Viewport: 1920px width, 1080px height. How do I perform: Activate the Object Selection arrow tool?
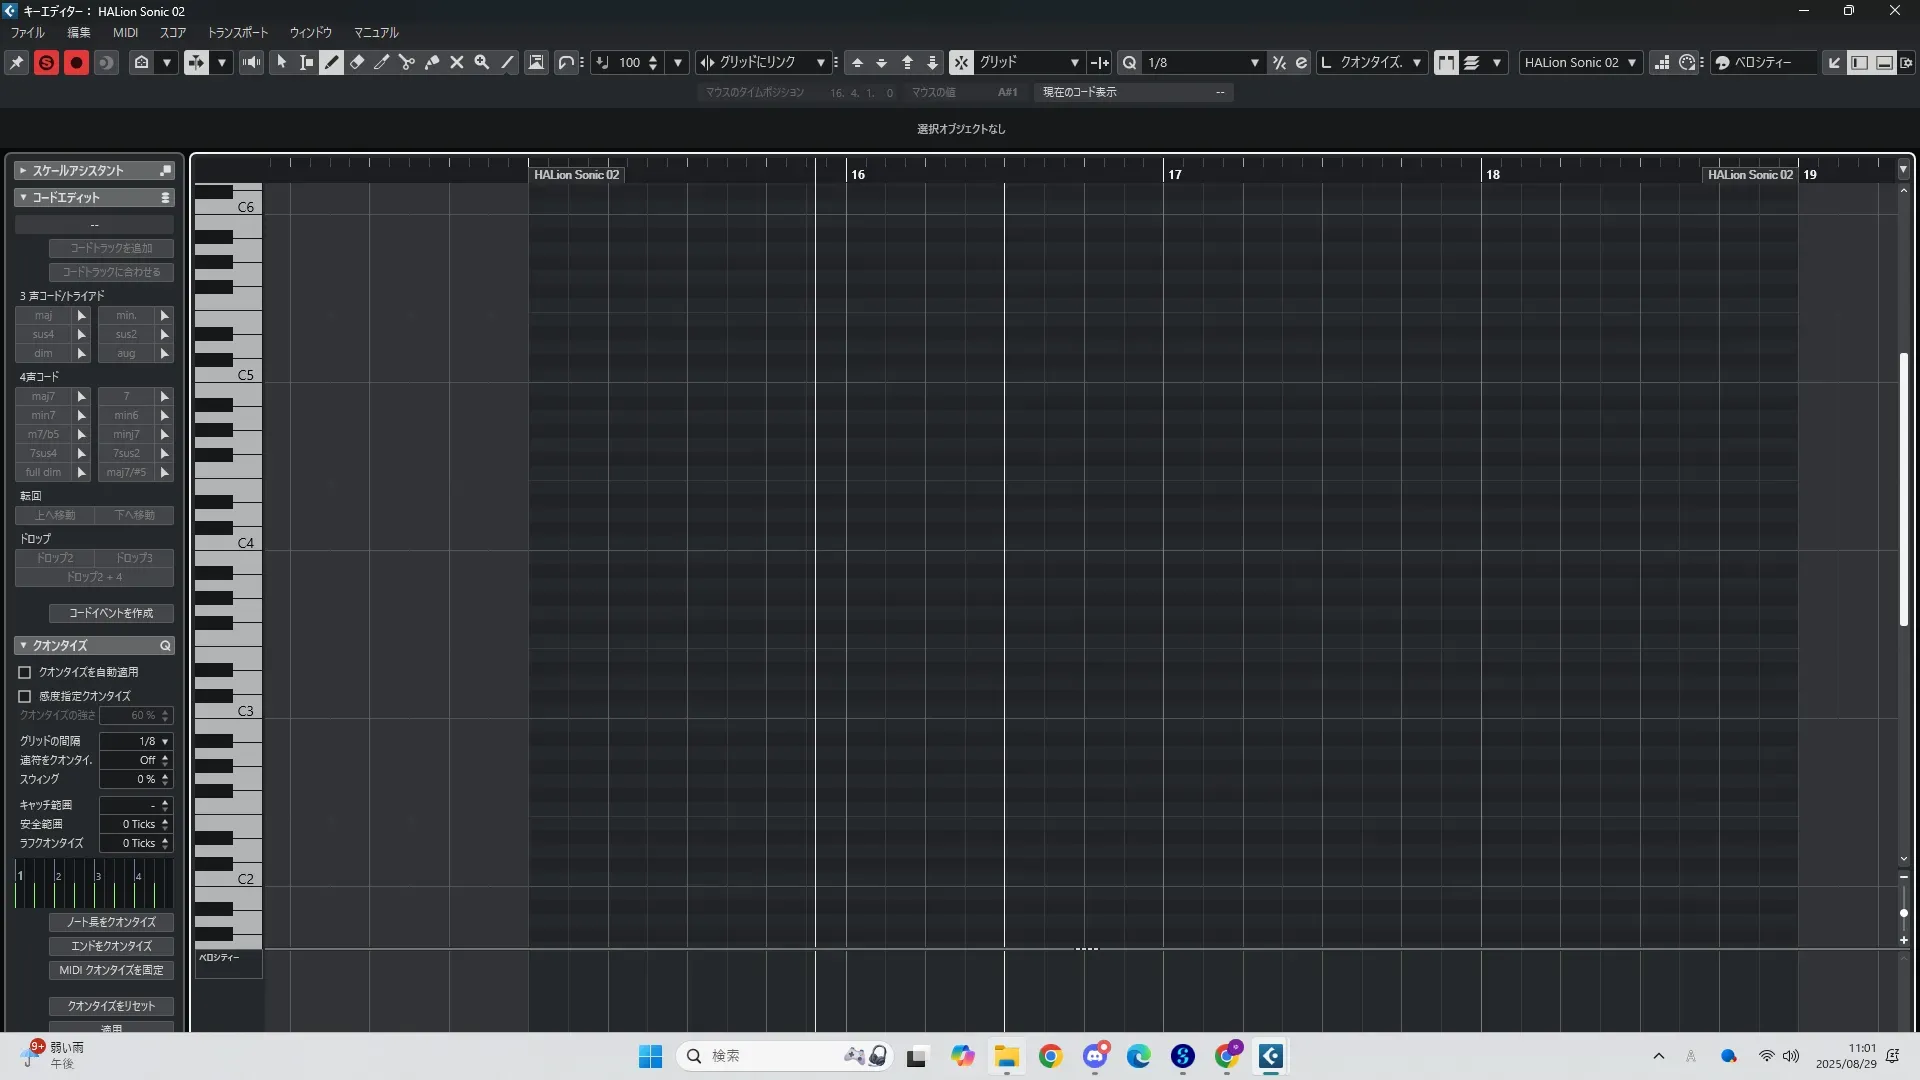coord(282,62)
